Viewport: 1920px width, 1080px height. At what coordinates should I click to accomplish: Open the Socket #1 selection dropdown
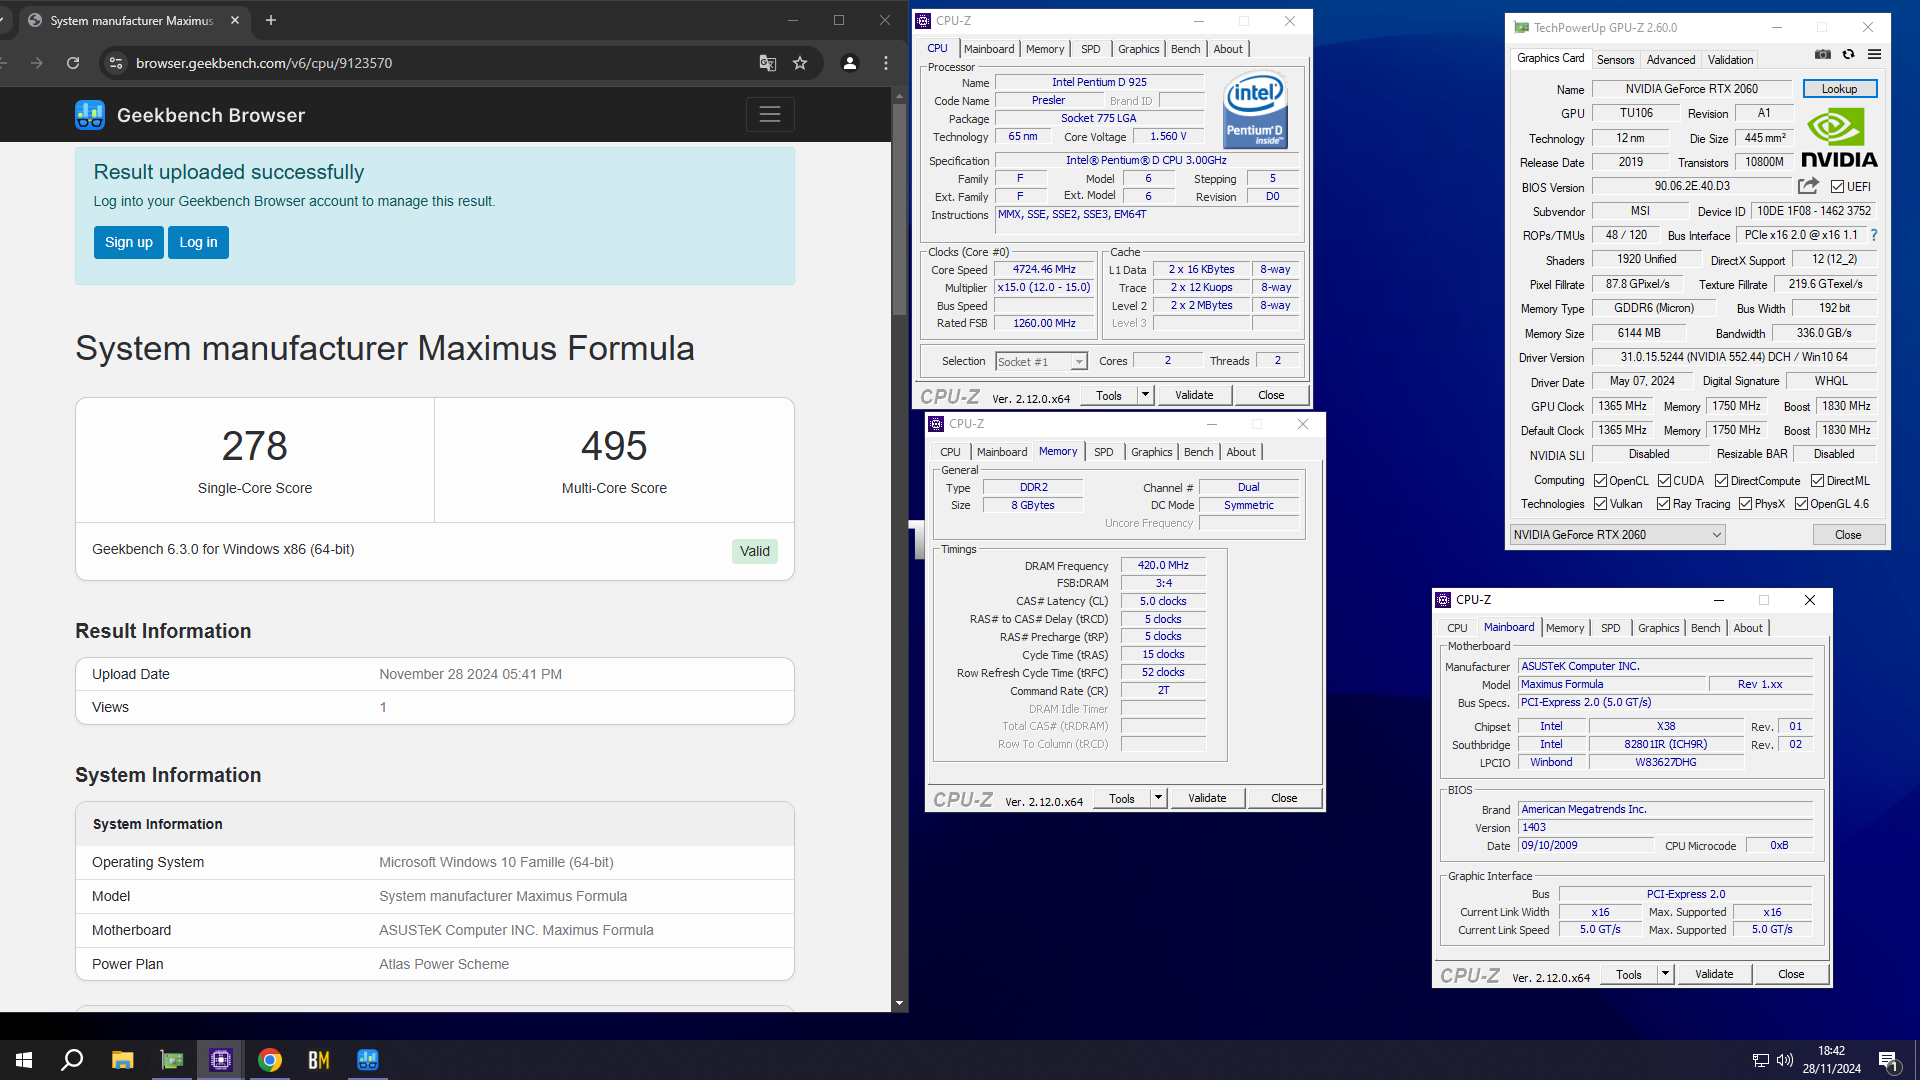[1041, 362]
